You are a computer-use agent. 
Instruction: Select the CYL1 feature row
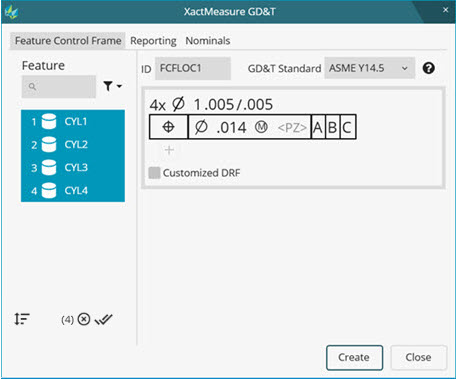point(73,122)
